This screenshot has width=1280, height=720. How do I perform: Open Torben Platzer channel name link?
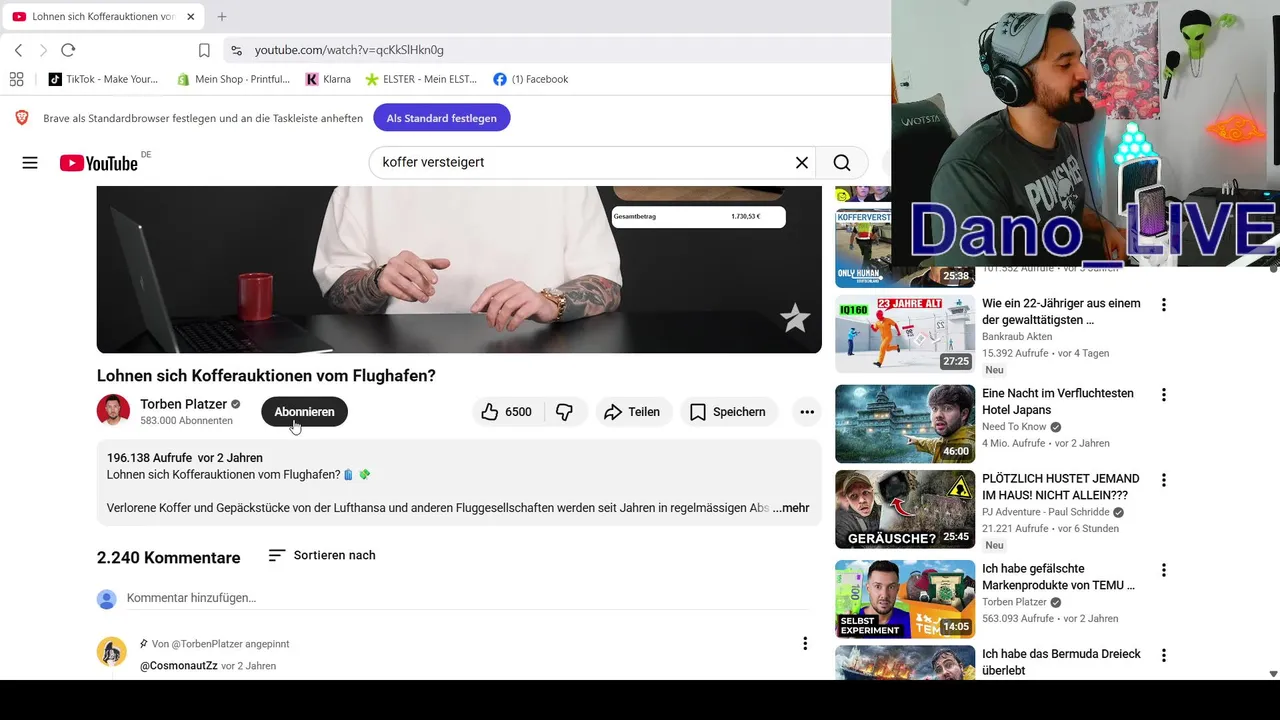tap(183, 404)
